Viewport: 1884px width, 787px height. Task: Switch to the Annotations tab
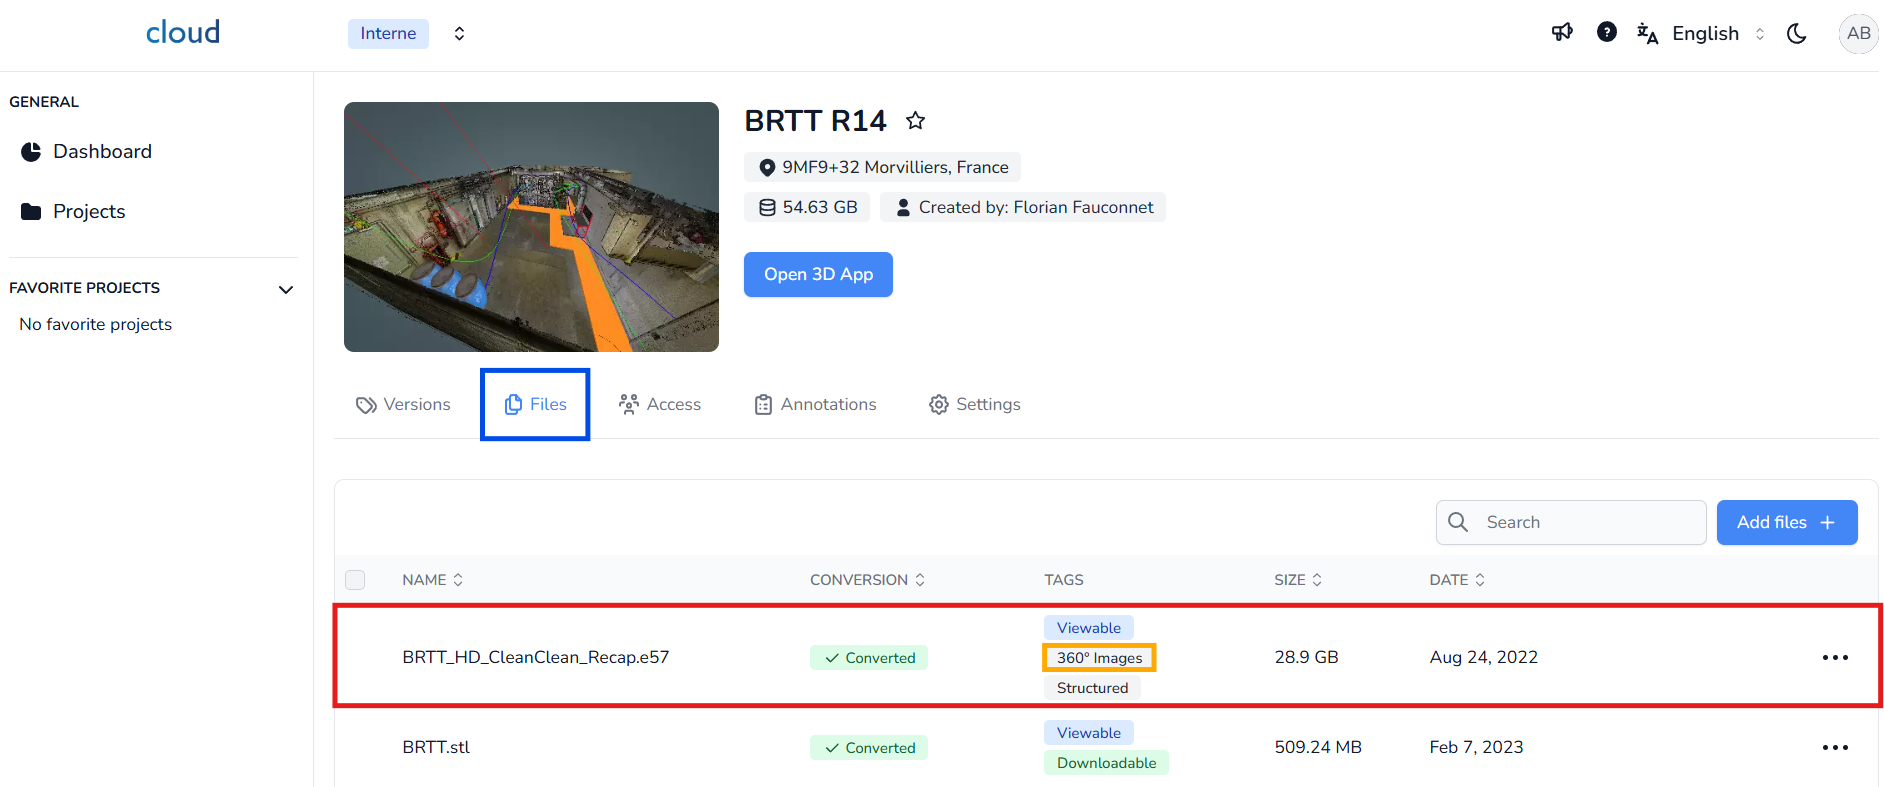(x=815, y=404)
